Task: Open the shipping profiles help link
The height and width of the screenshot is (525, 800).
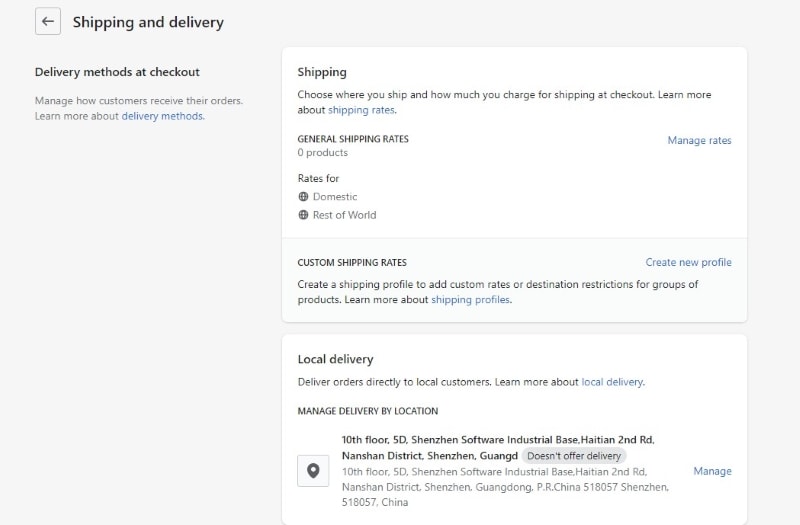Action: (470, 300)
